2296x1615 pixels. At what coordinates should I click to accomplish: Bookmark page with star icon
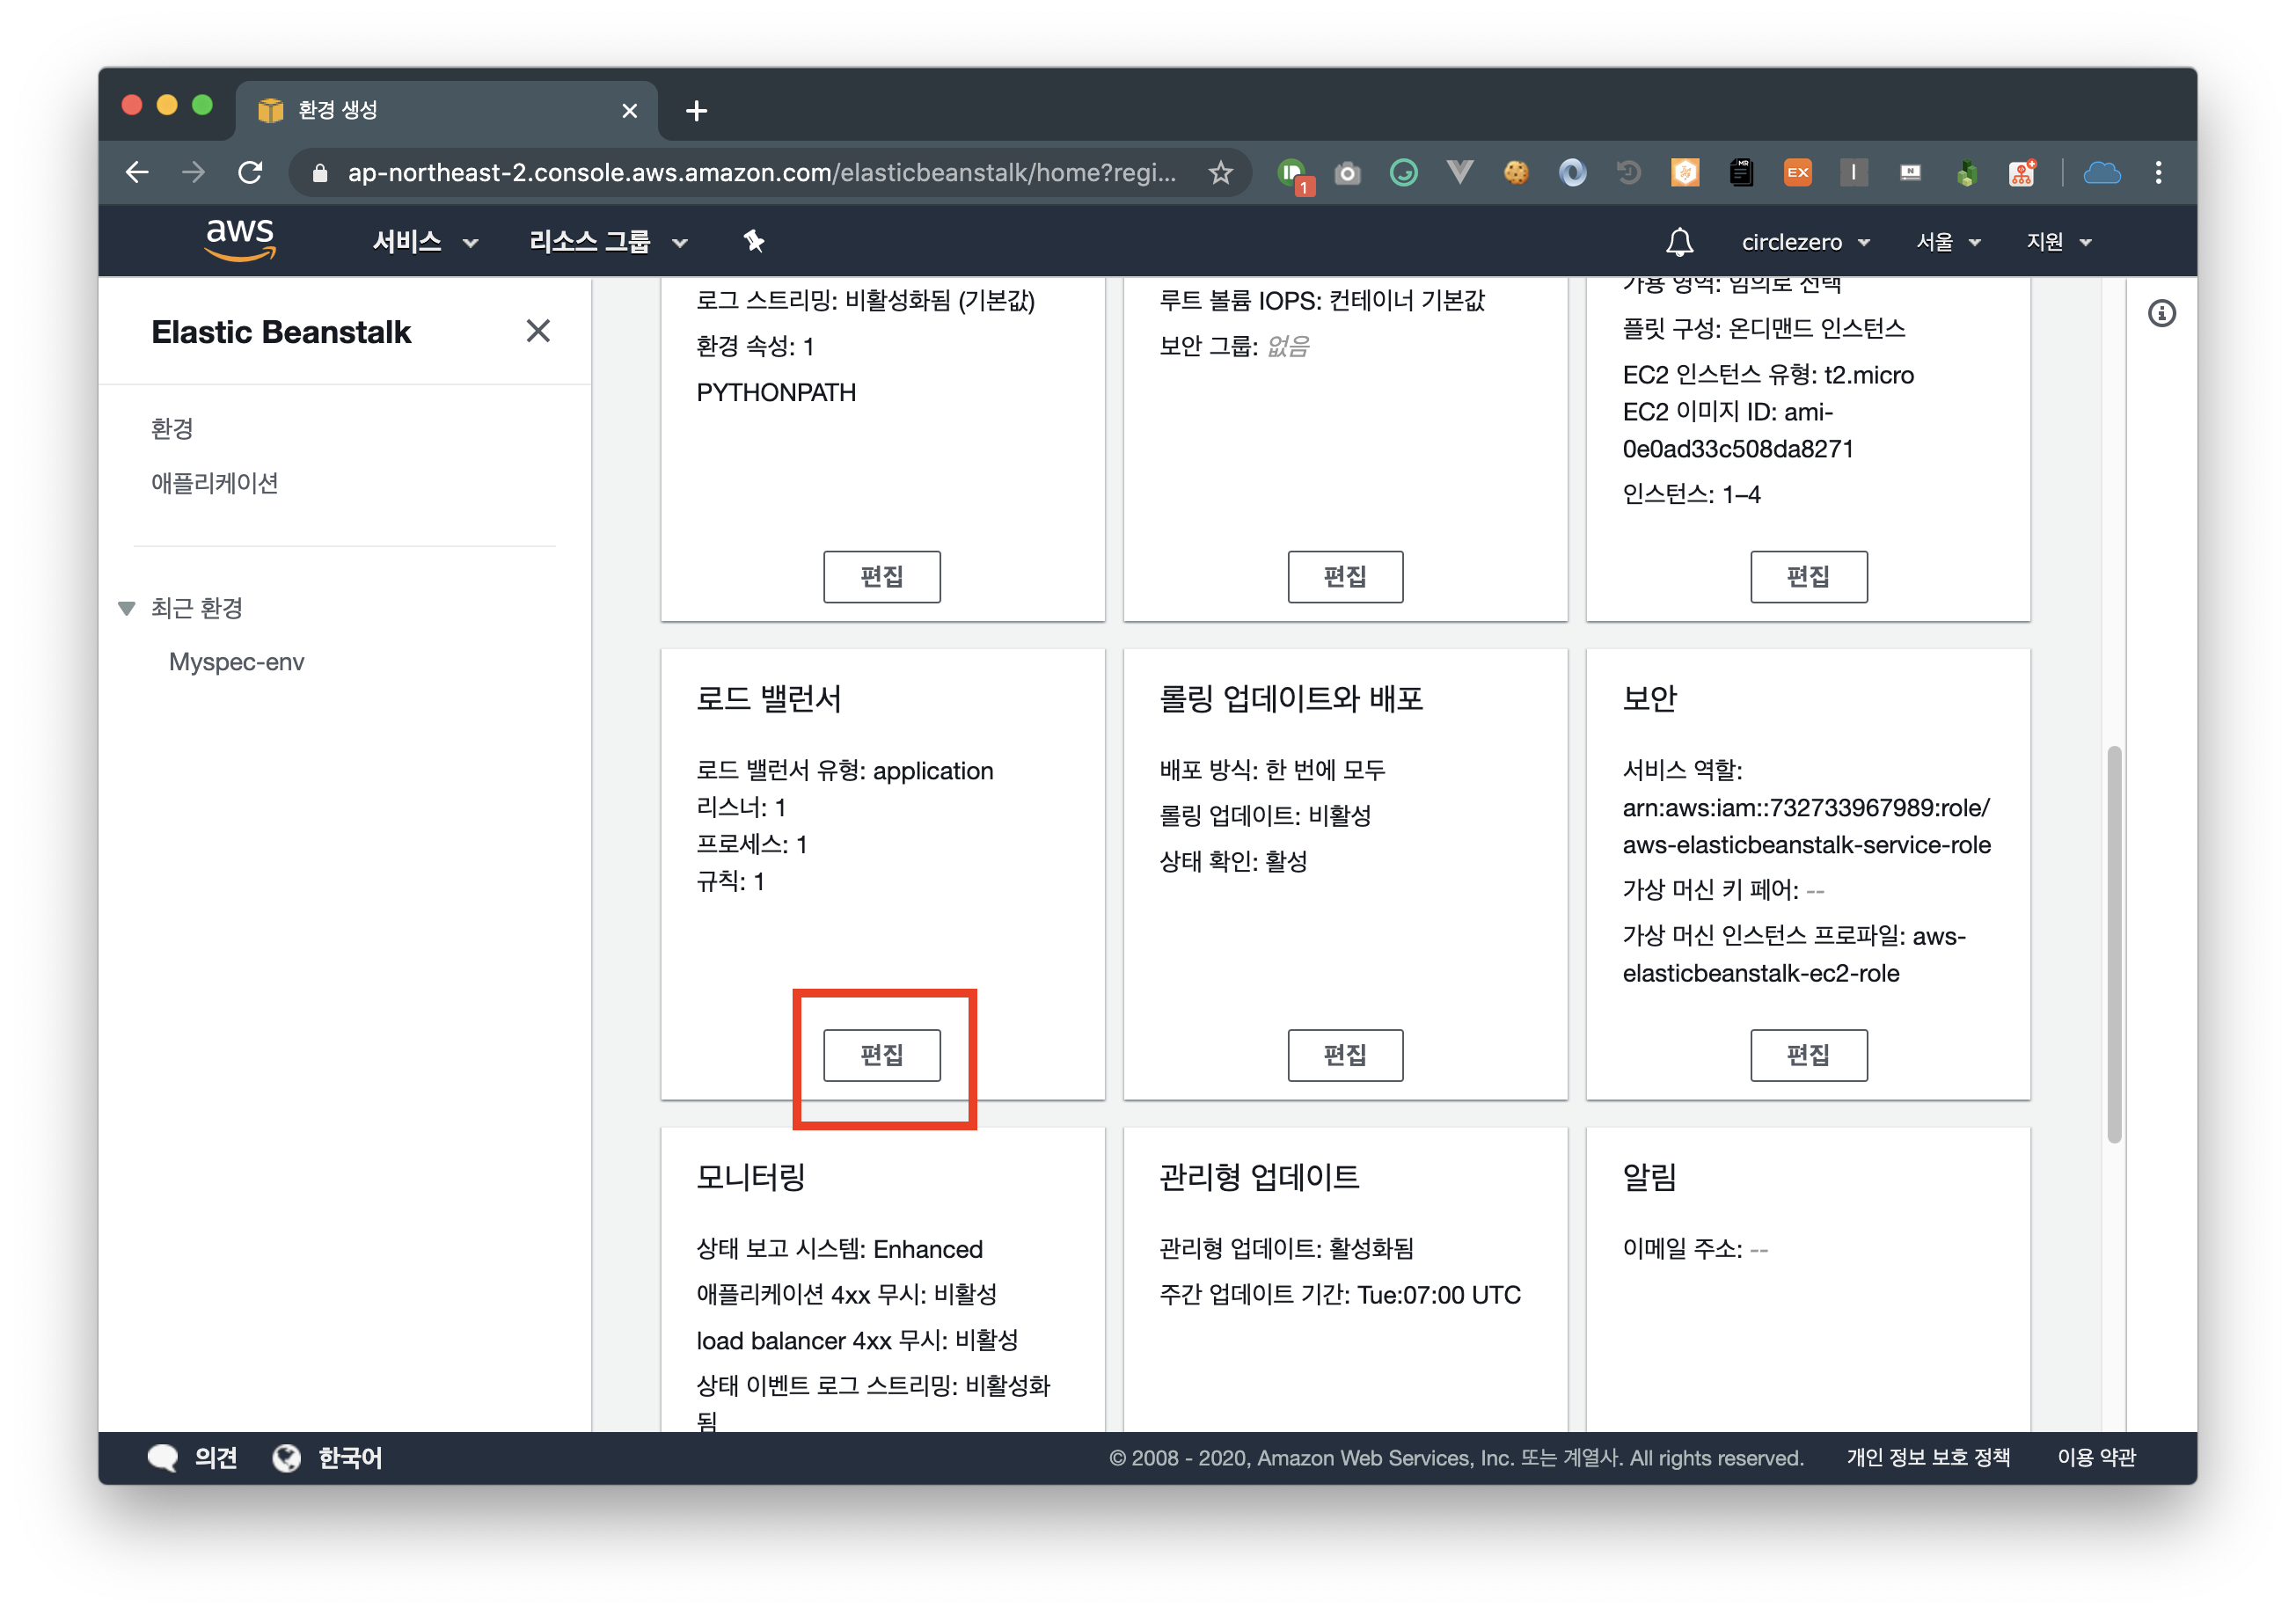coord(1220,173)
